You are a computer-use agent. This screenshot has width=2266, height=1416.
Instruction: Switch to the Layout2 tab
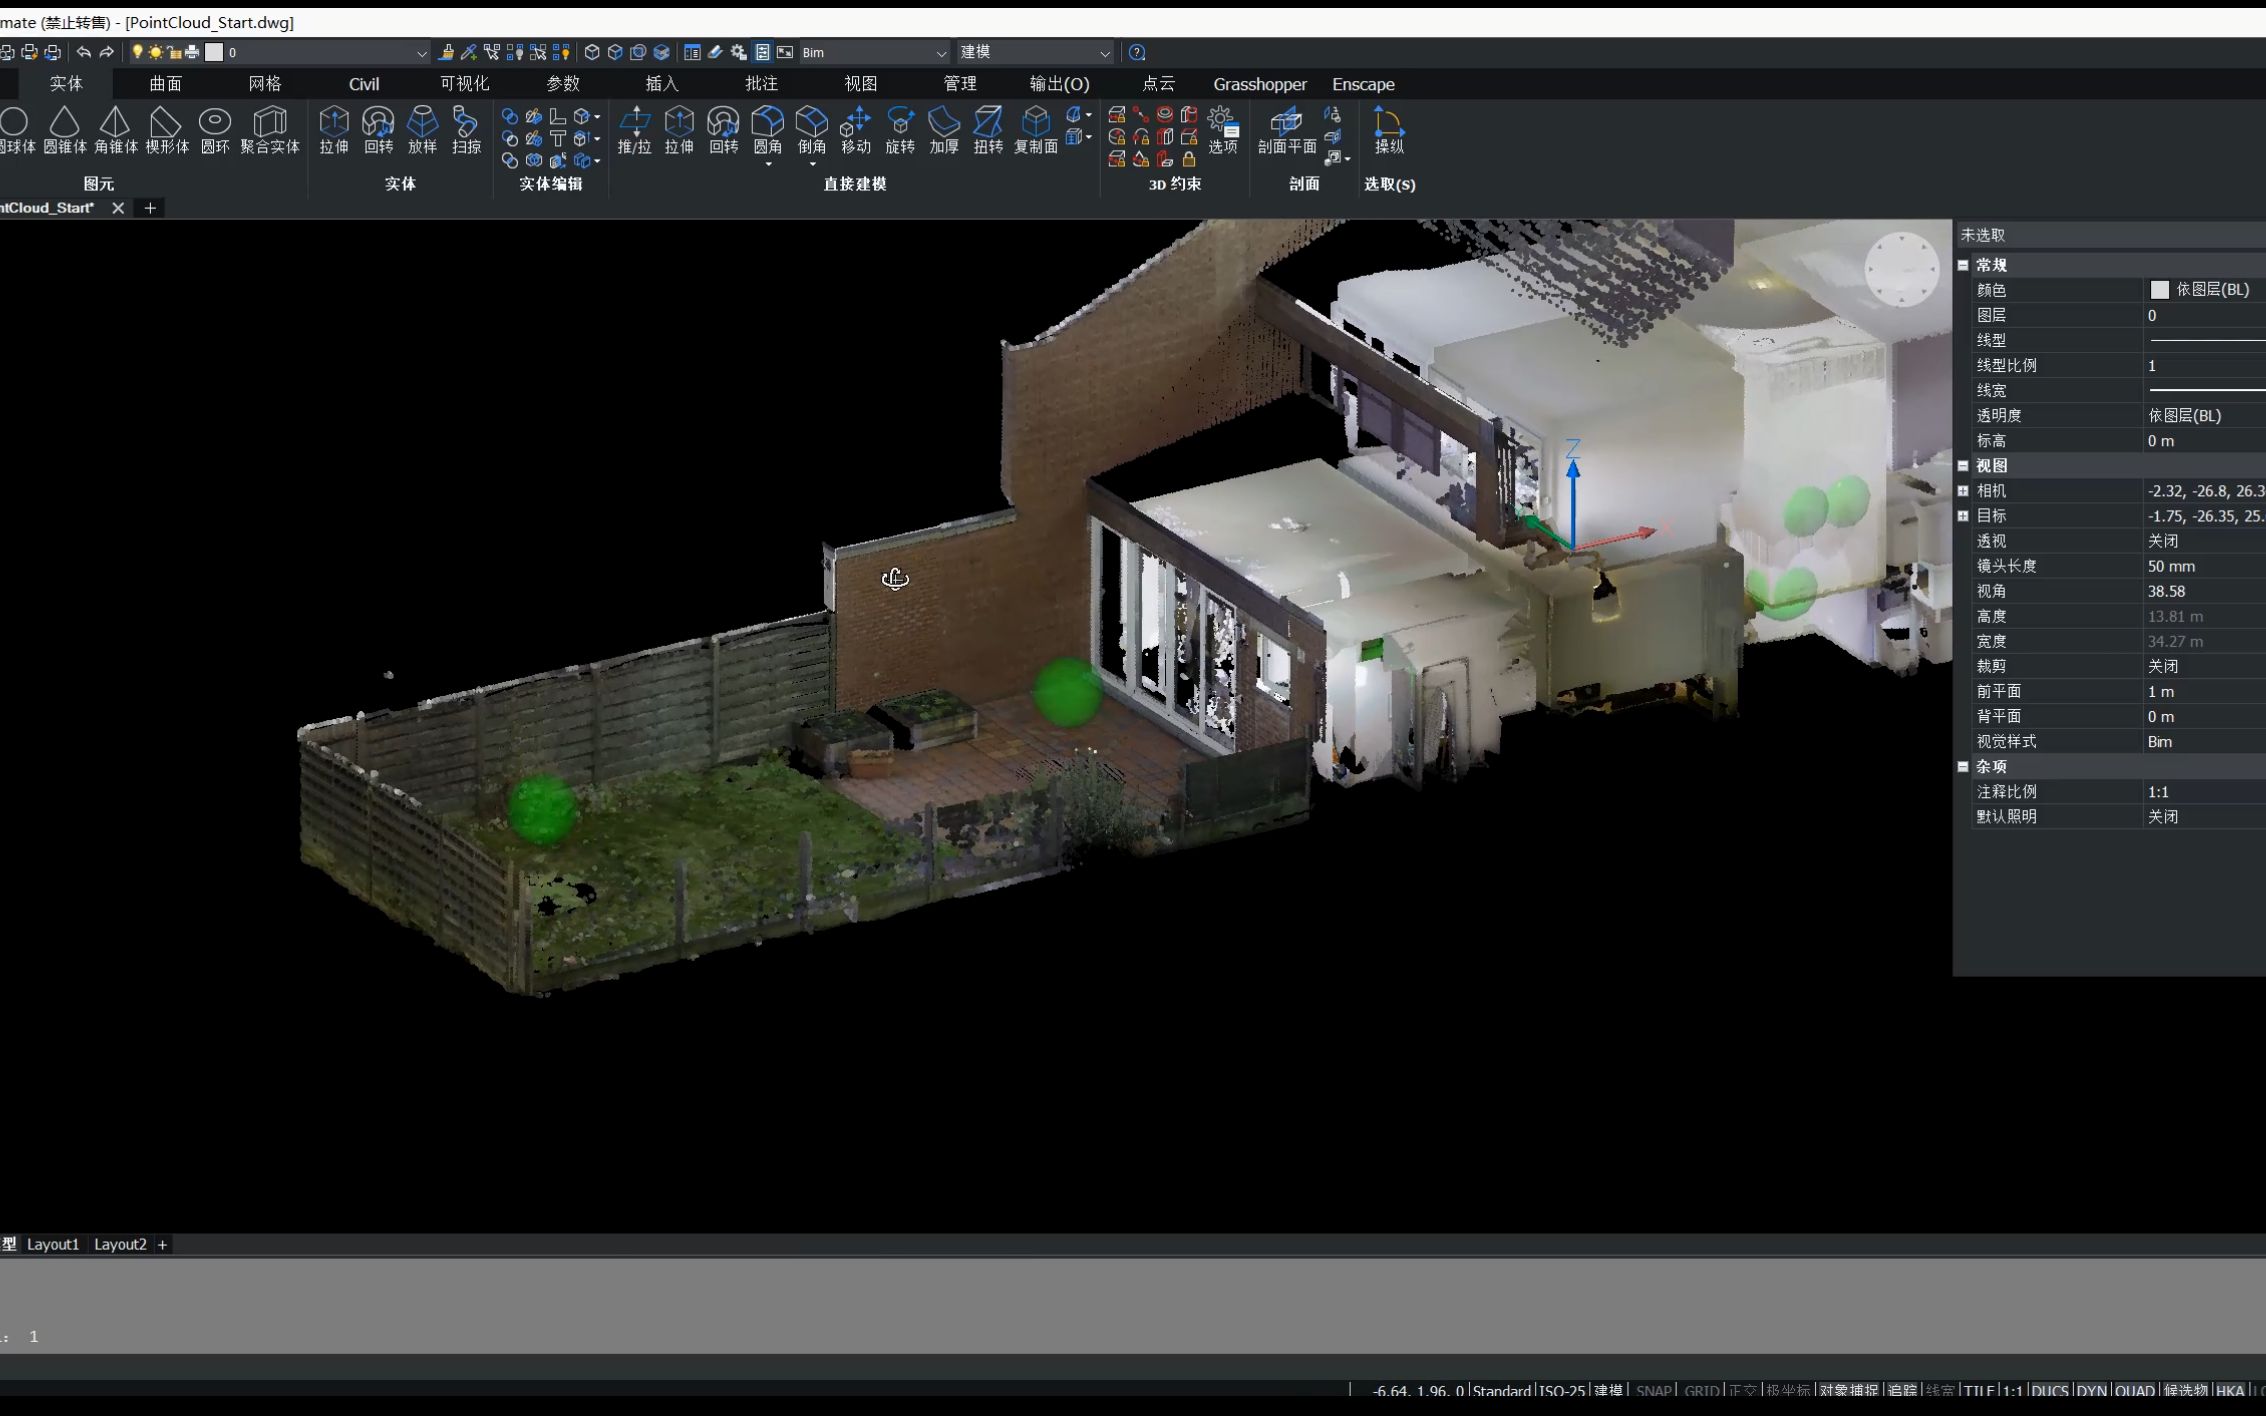120,1244
